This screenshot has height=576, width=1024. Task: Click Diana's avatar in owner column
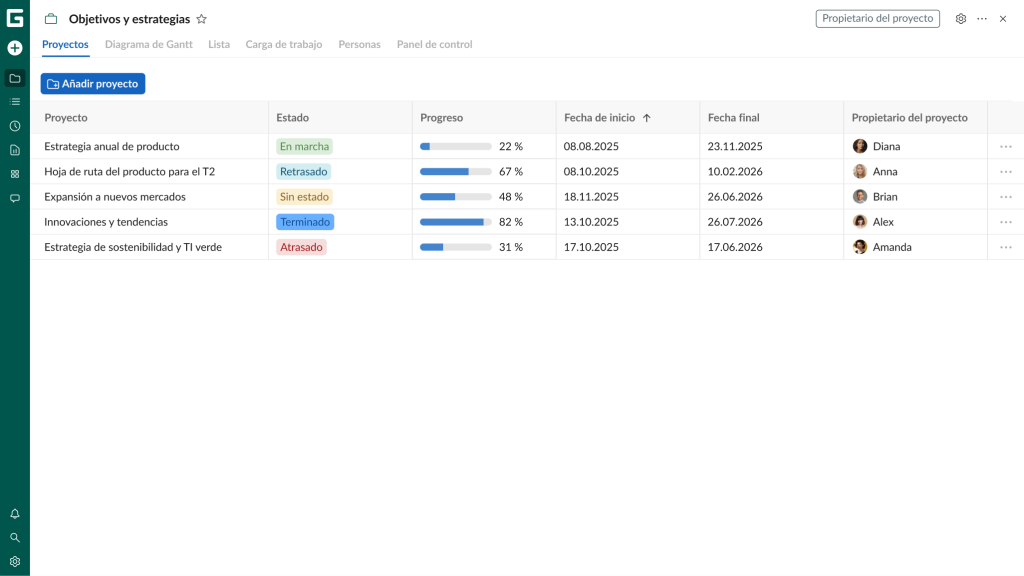[x=859, y=146]
